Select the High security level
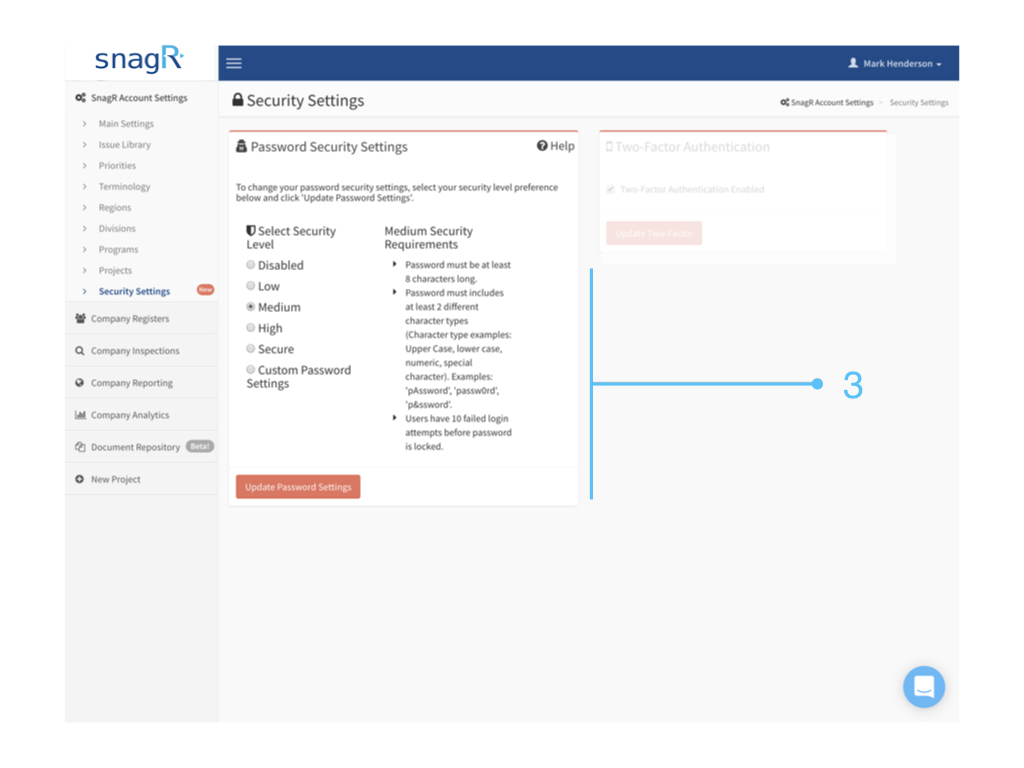The image size is (1024, 768). click(251, 327)
